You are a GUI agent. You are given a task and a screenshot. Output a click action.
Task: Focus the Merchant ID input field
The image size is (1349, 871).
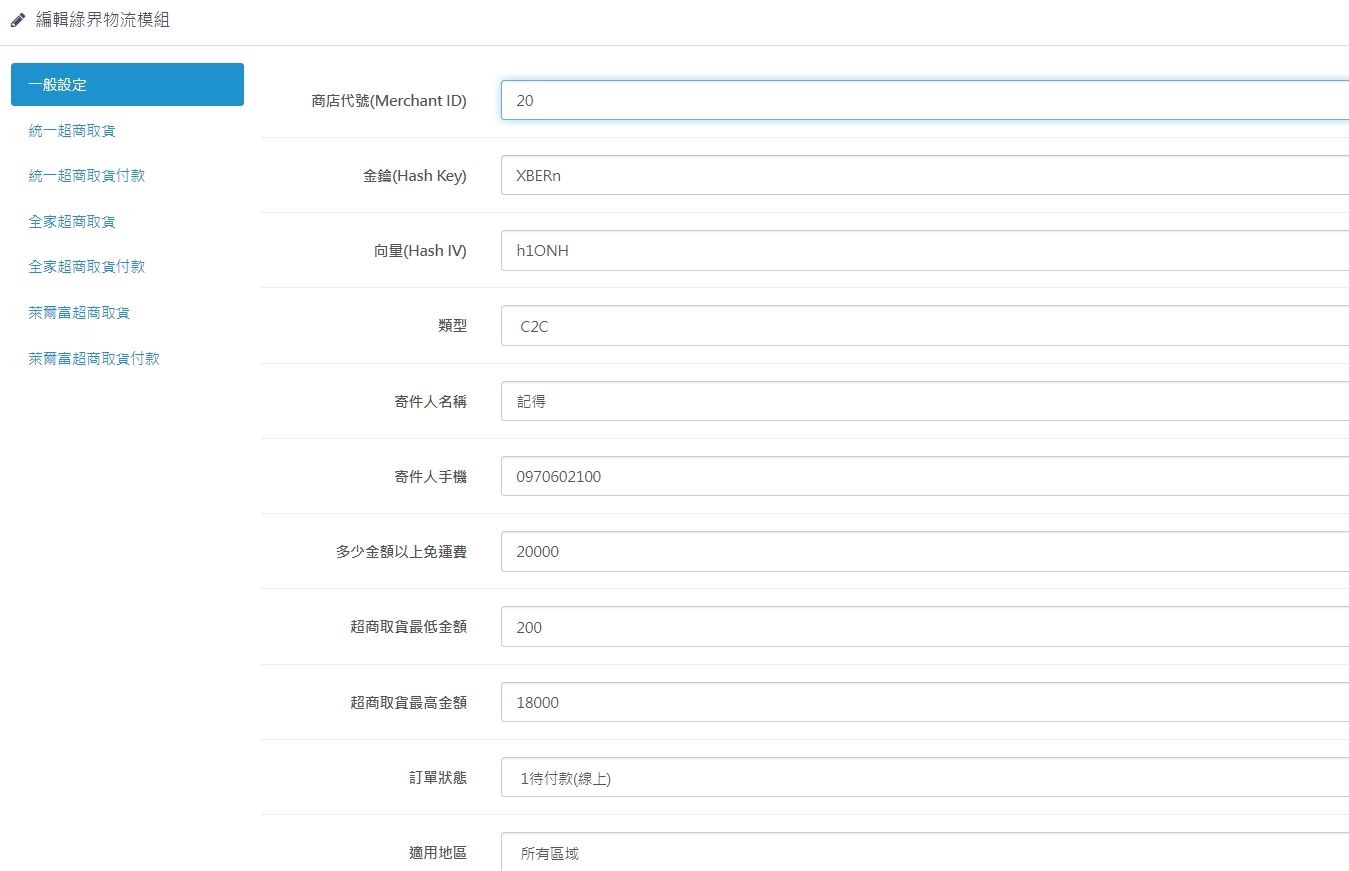tap(925, 100)
